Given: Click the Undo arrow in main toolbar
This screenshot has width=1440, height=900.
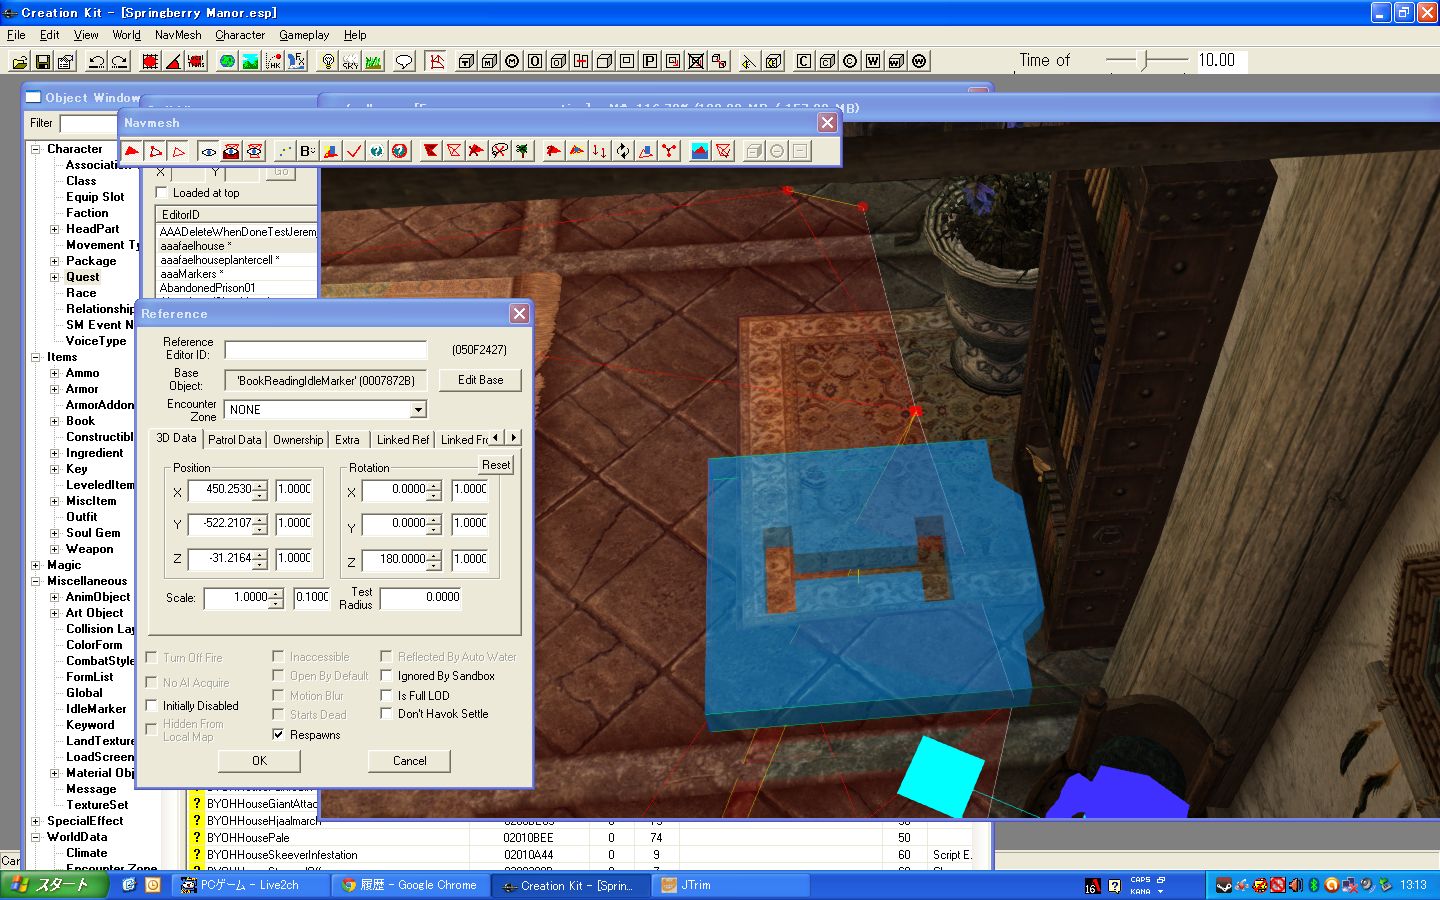Looking at the screenshot, I should [x=96, y=61].
